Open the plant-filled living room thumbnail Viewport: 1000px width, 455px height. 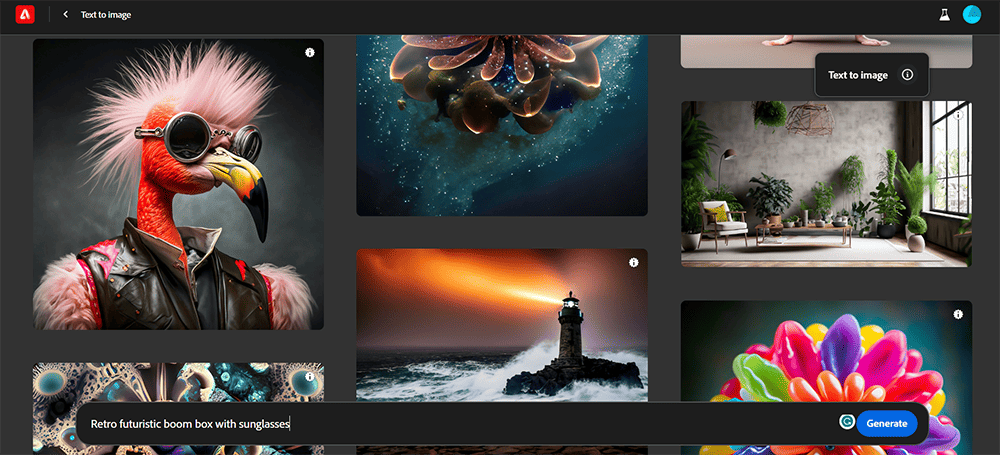(827, 184)
